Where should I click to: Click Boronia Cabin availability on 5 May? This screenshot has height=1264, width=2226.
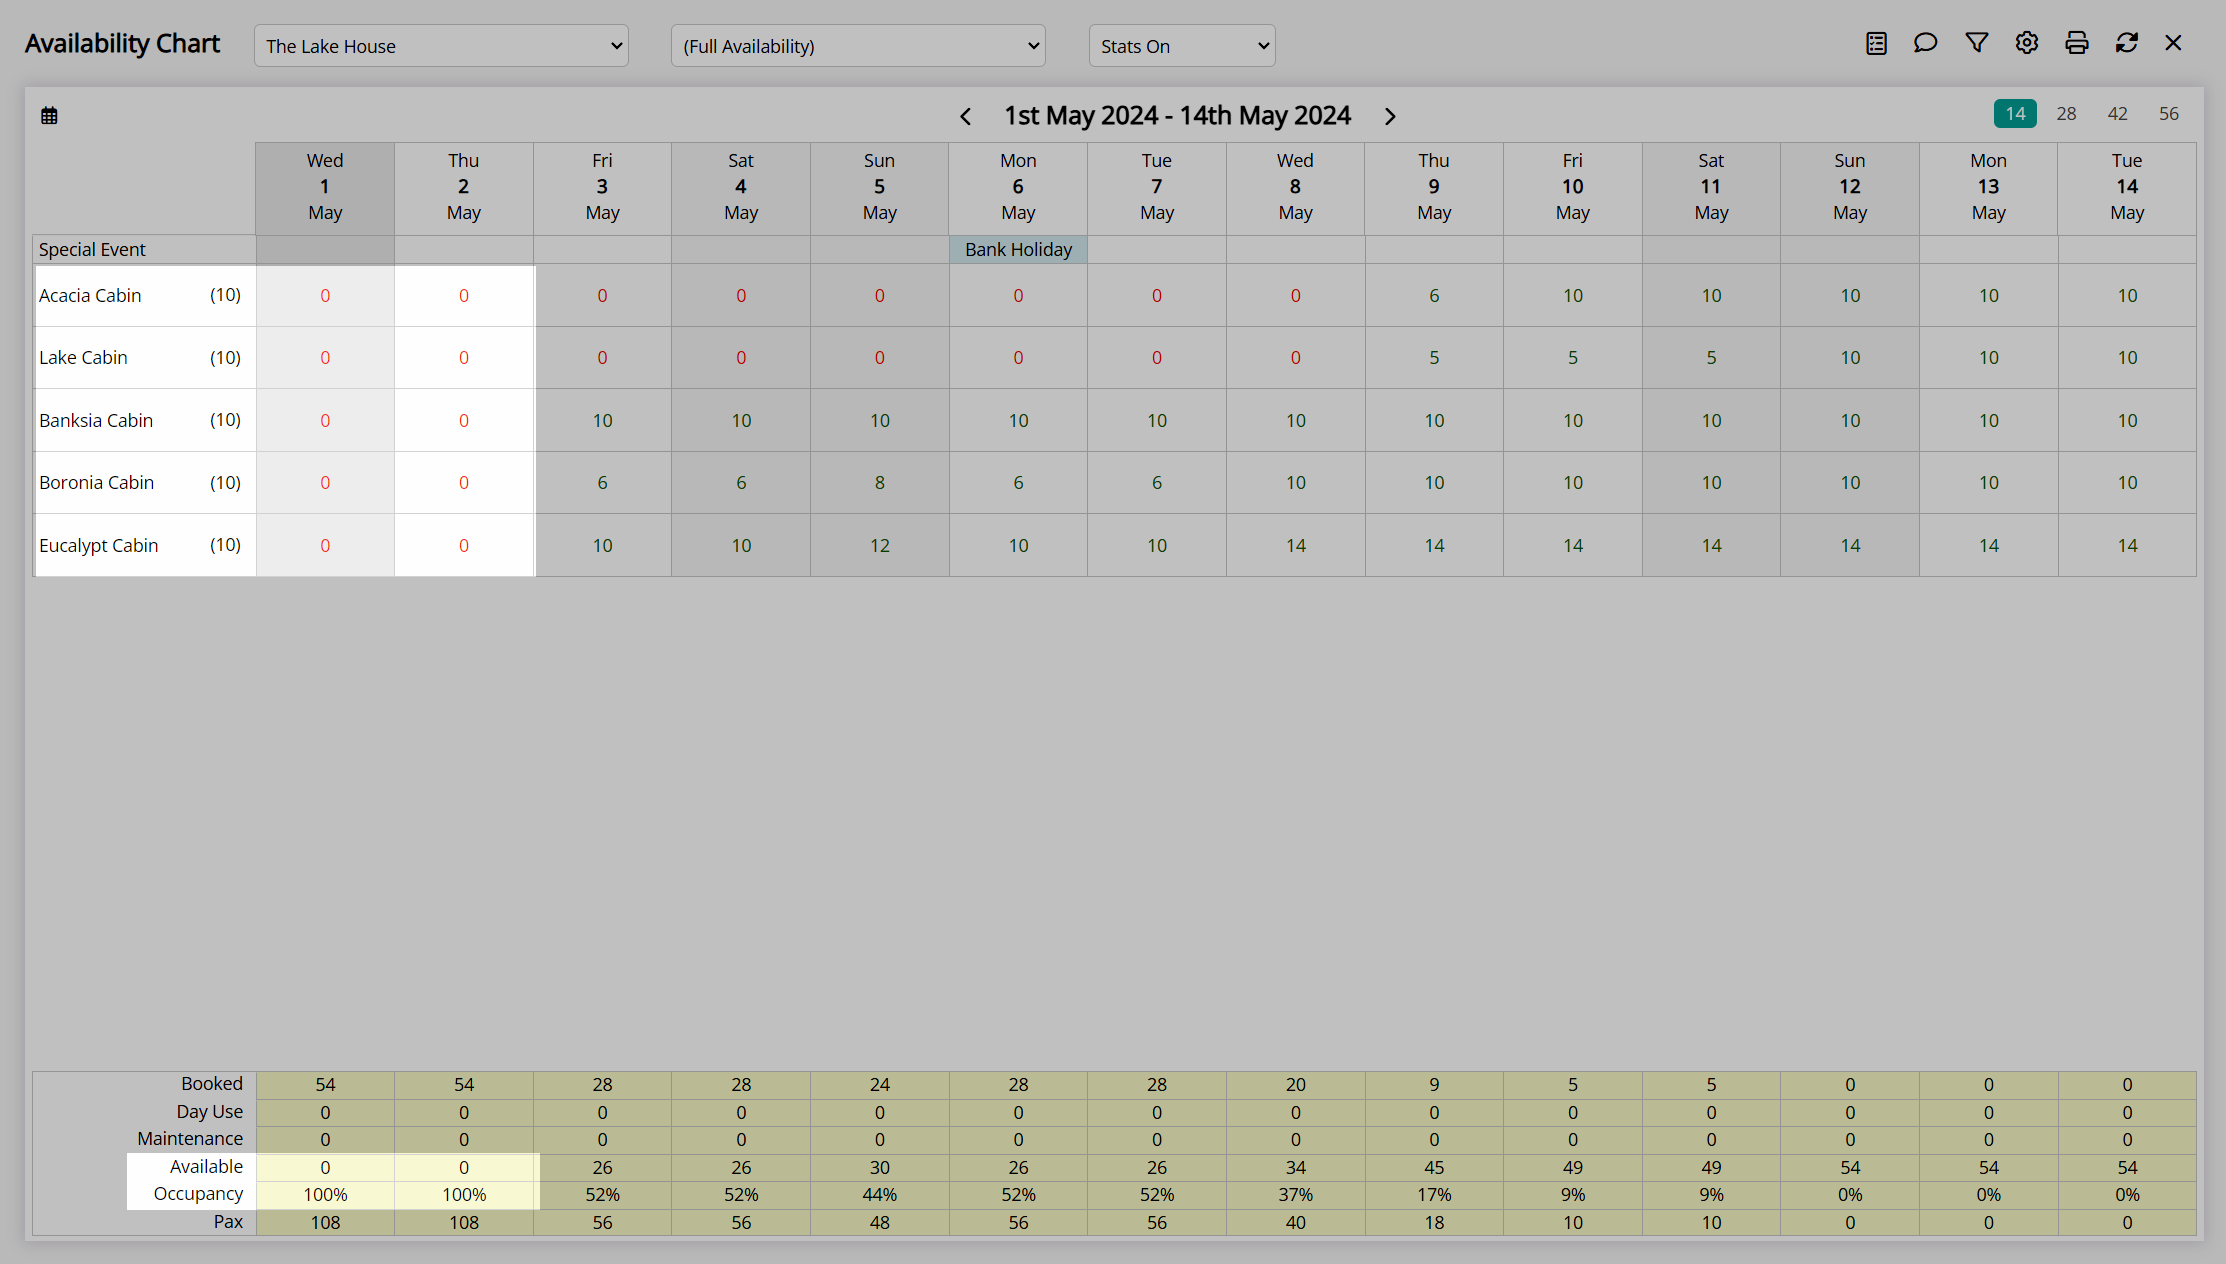[879, 482]
